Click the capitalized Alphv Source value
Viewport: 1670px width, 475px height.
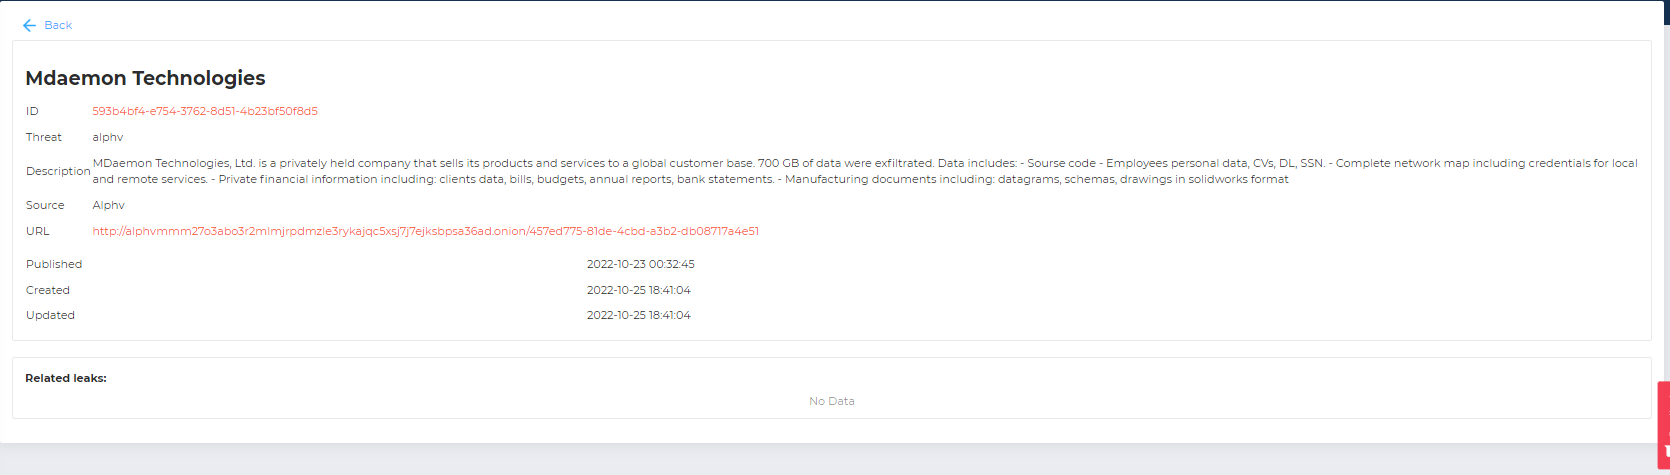[109, 205]
